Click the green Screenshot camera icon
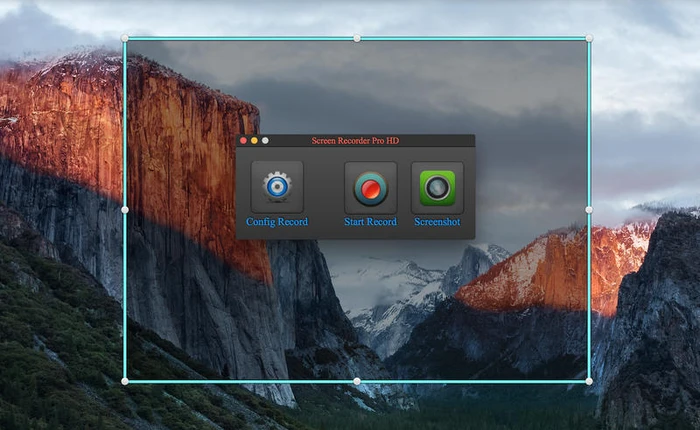This screenshot has width=700, height=430. [x=437, y=188]
